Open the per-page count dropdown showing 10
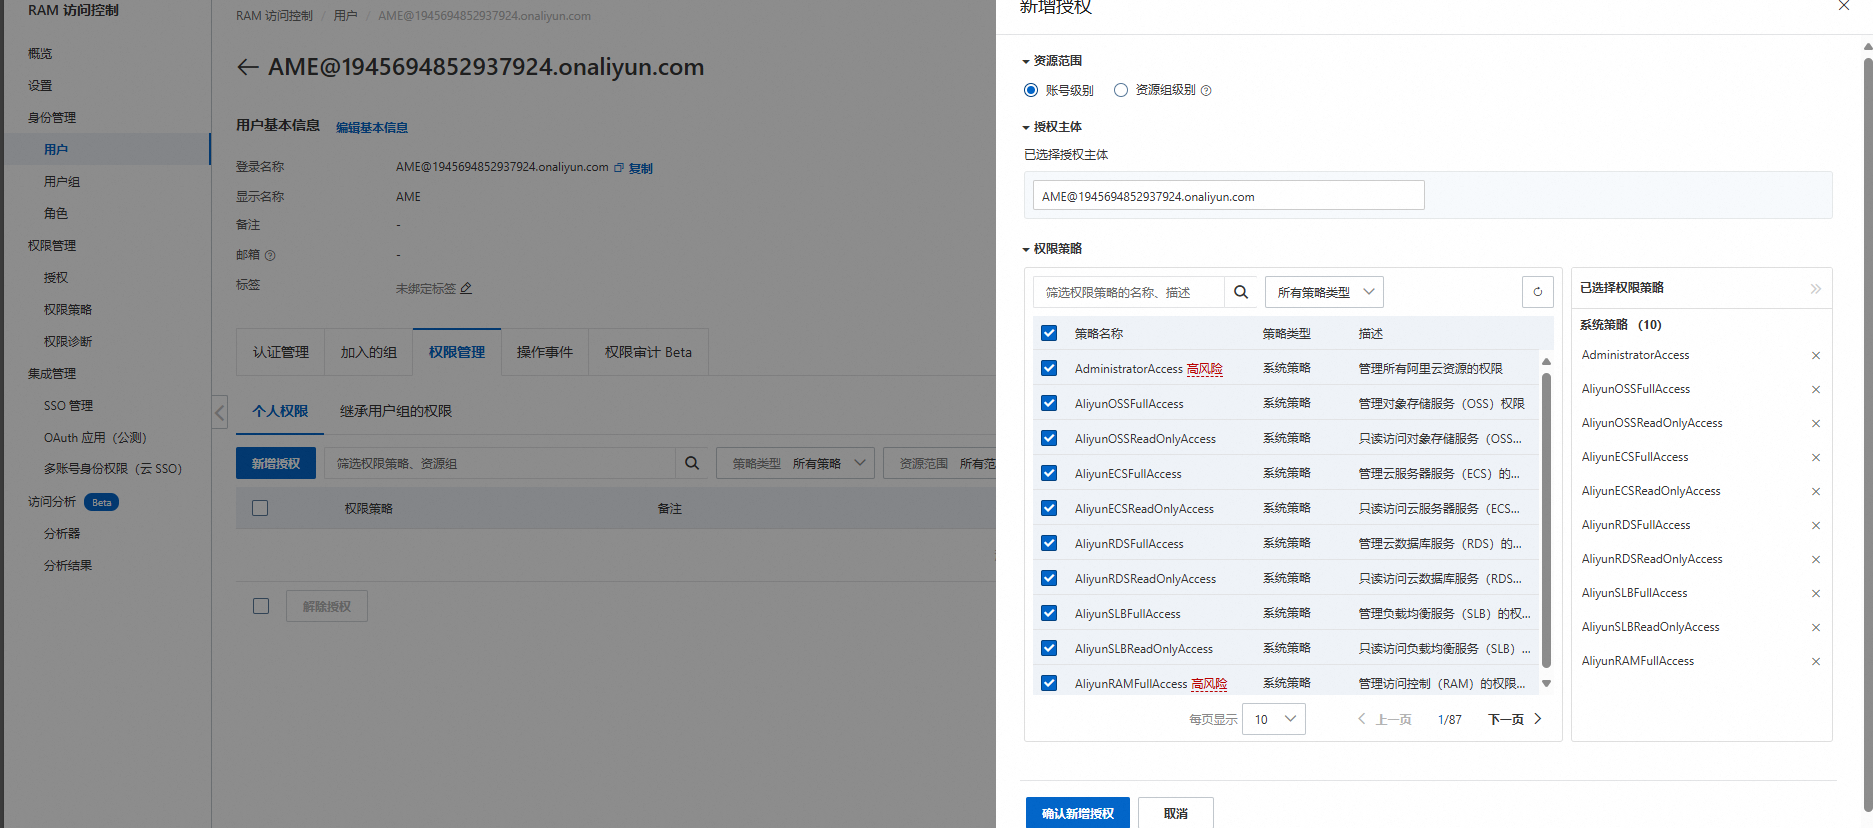The height and width of the screenshot is (828, 1873). (x=1273, y=719)
